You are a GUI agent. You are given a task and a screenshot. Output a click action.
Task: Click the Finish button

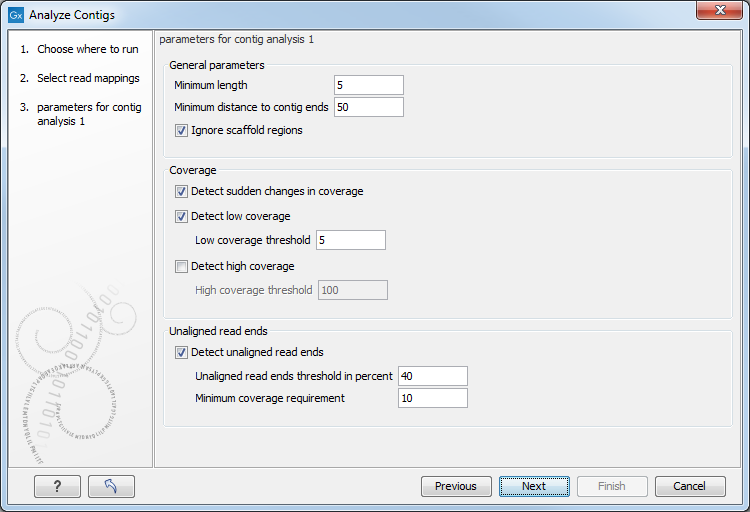(x=612, y=486)
